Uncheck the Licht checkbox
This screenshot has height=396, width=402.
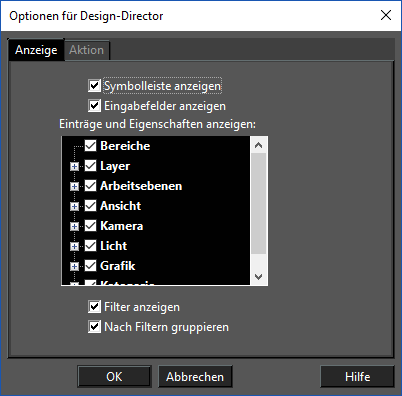[x=90, y=246]
